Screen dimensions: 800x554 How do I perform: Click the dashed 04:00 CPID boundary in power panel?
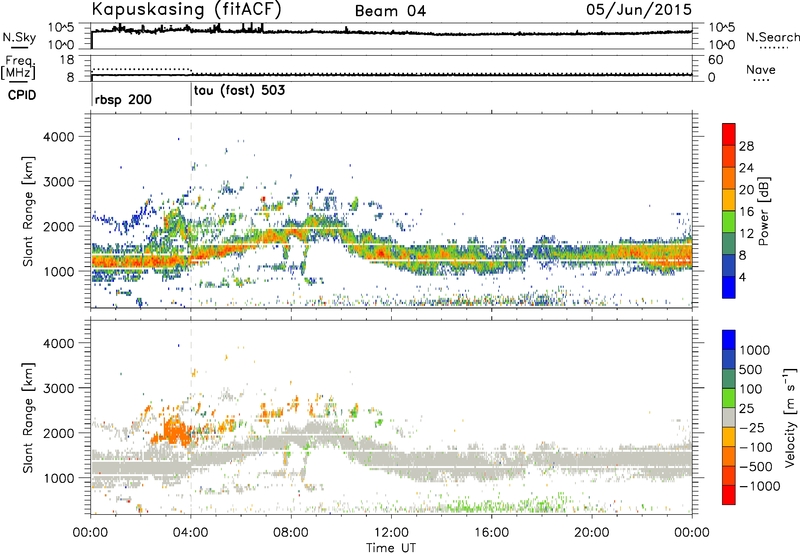(x=191, y=211)
